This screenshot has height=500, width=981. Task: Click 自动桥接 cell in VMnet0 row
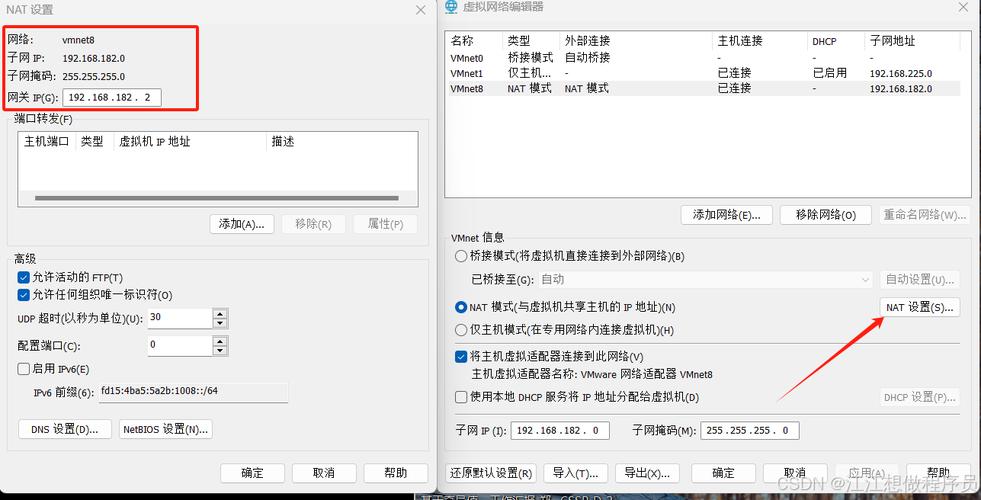(x=587, y=58)
